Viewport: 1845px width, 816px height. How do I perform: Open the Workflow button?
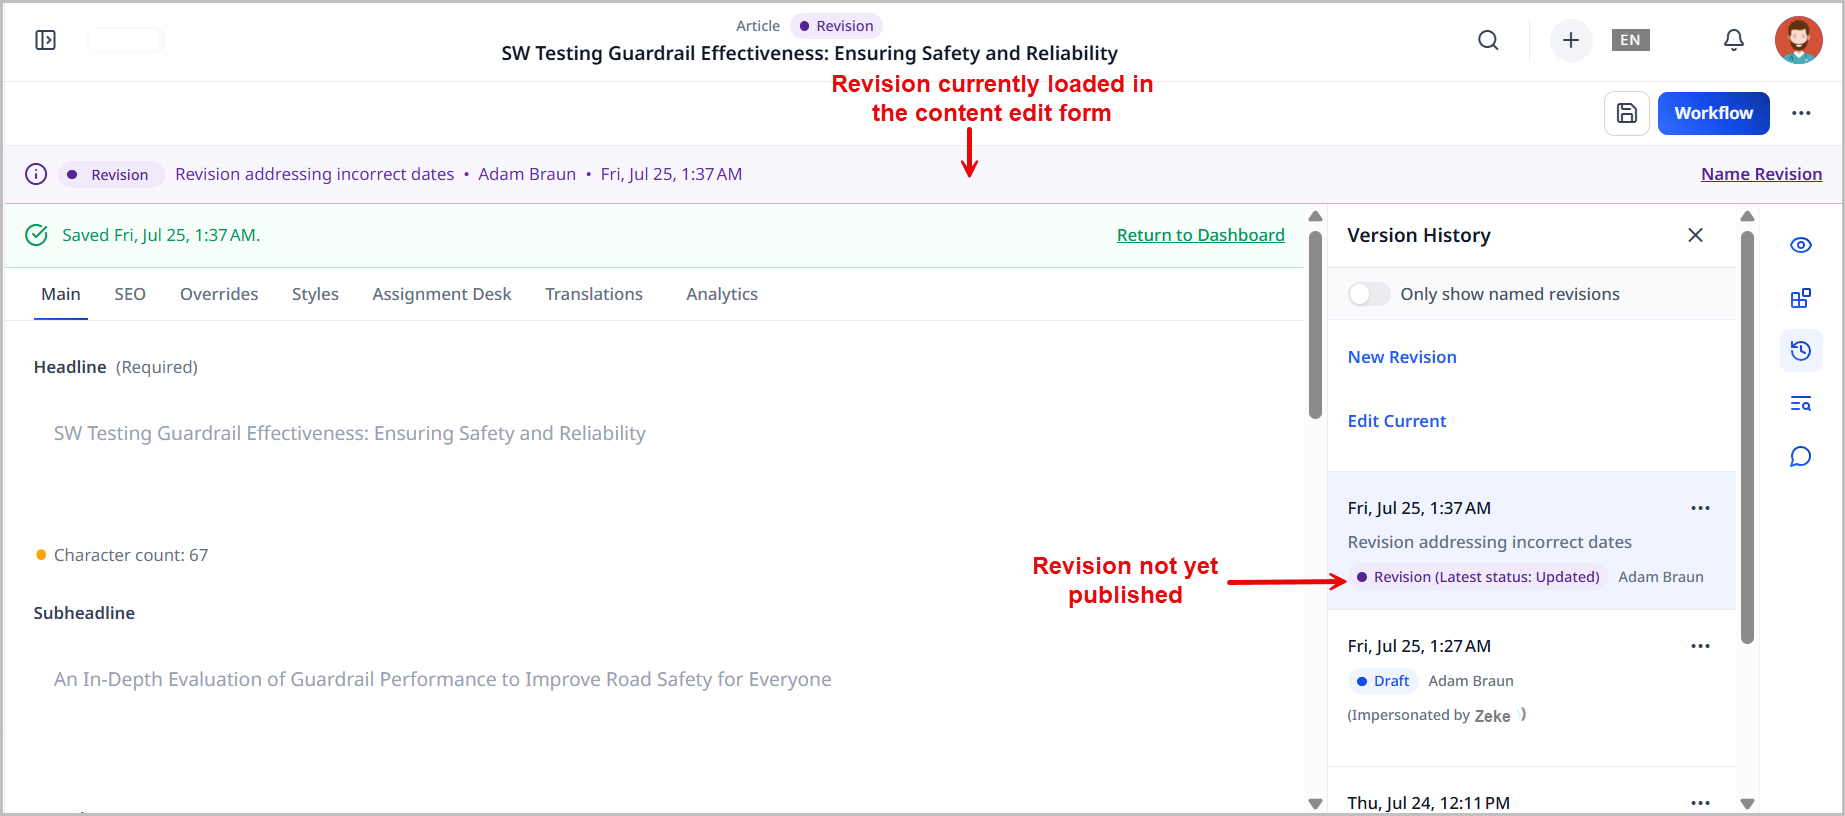1713,113
